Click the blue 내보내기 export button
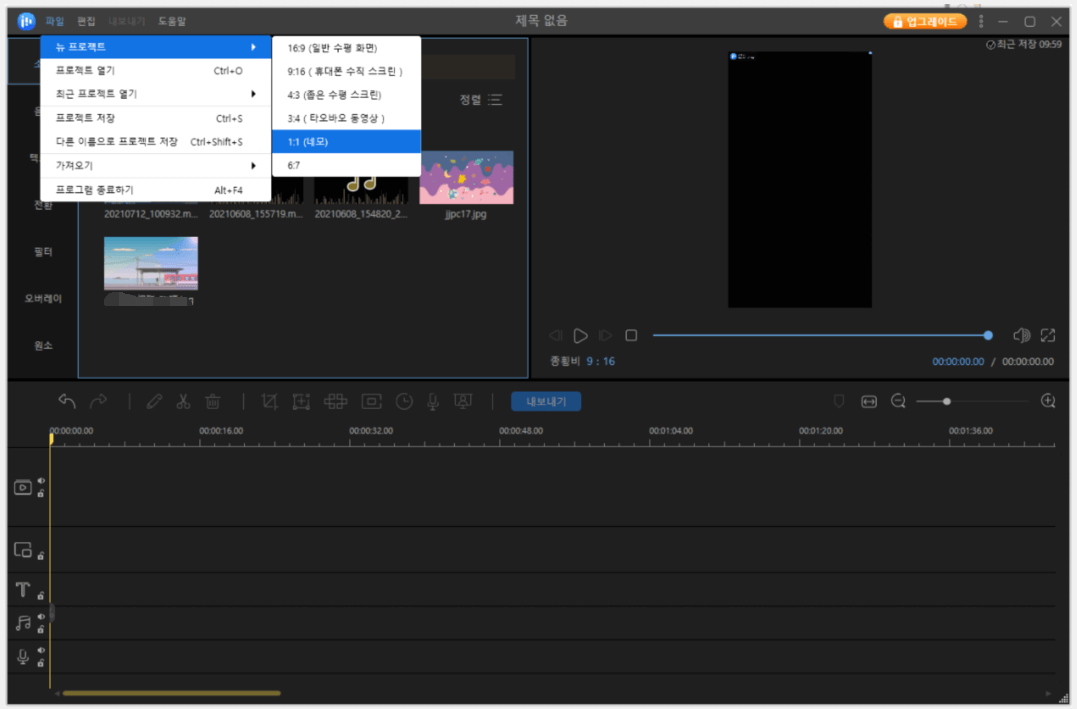Image resolution: width=1077 pixels, height=709 pixels. point(546,401)
